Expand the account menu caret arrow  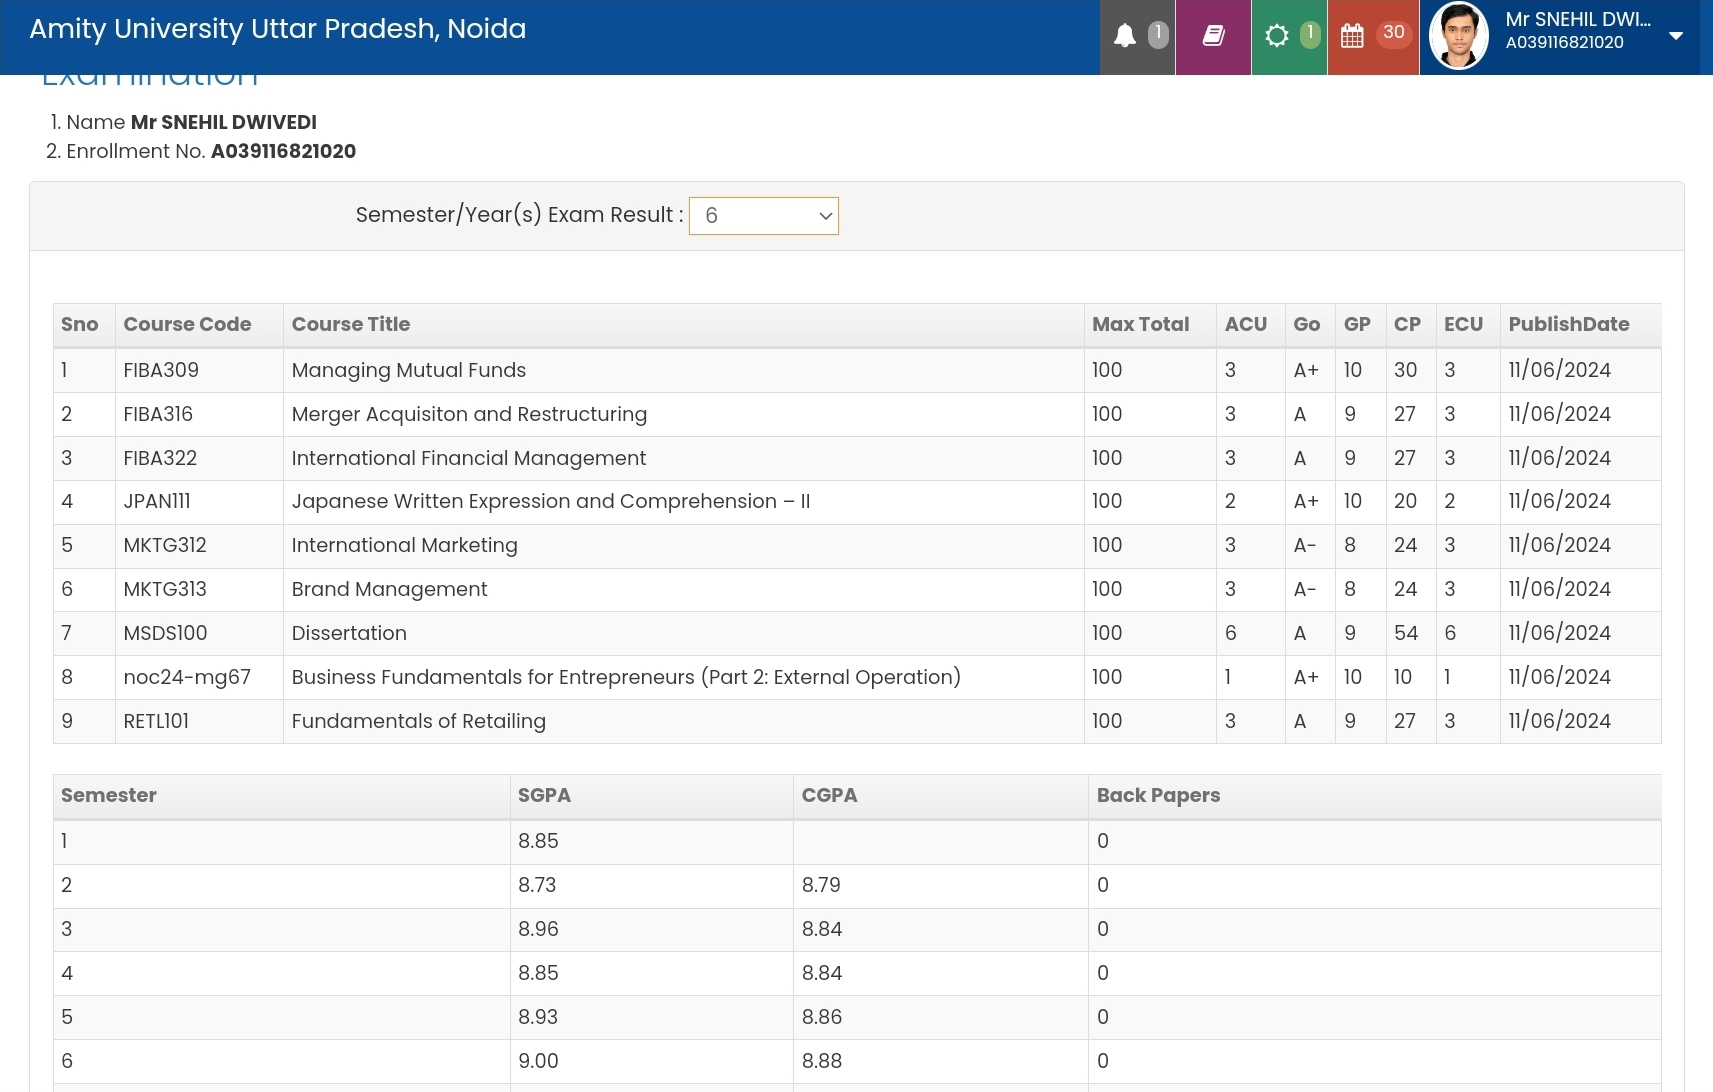(x=1676, y=36)
